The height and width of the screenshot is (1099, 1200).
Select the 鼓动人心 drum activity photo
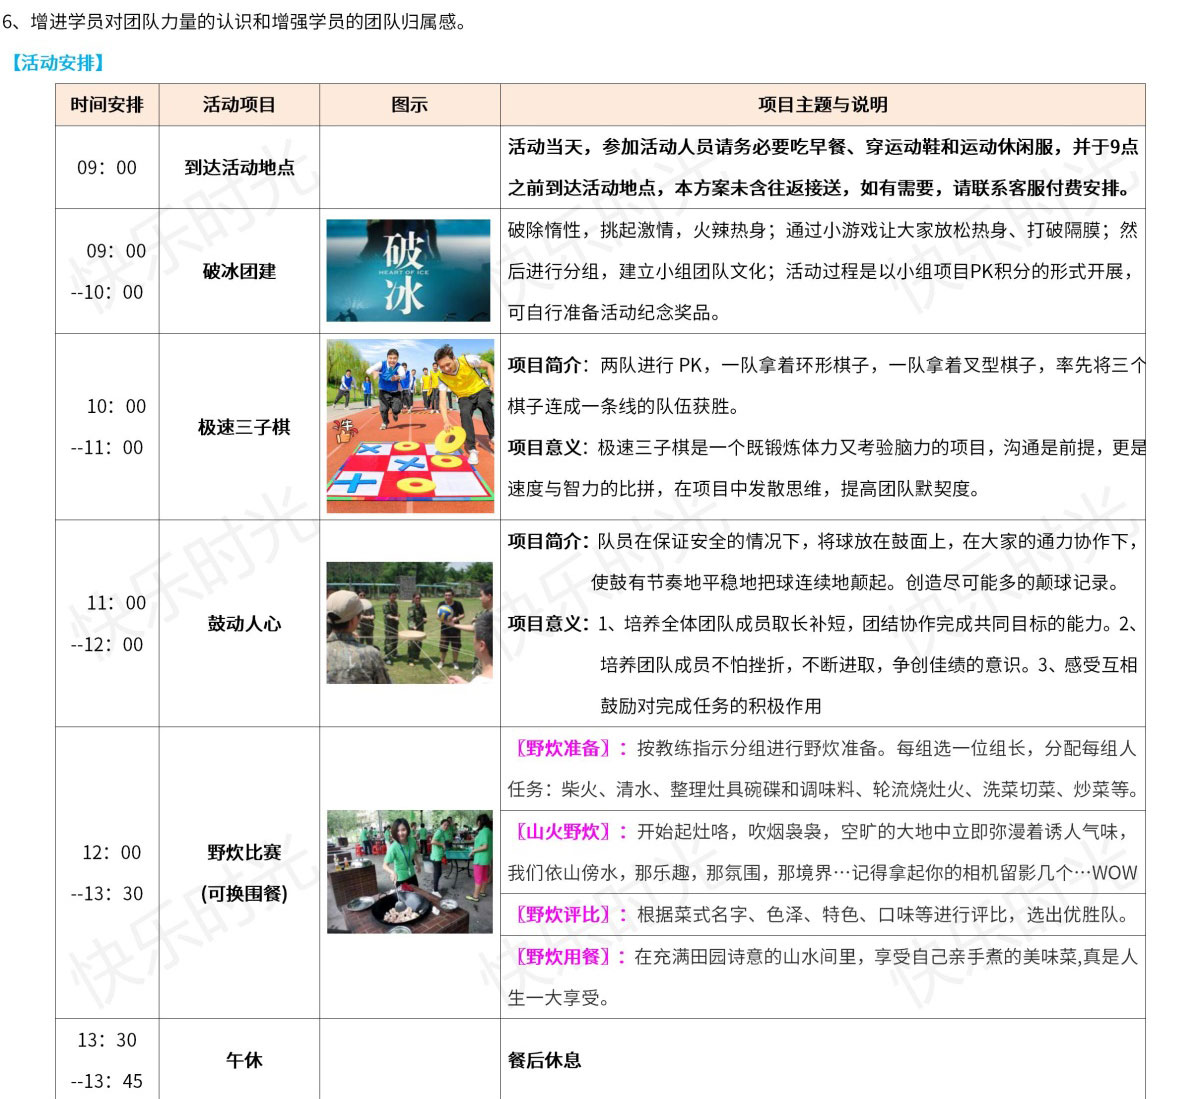click(x=410, y=623)
